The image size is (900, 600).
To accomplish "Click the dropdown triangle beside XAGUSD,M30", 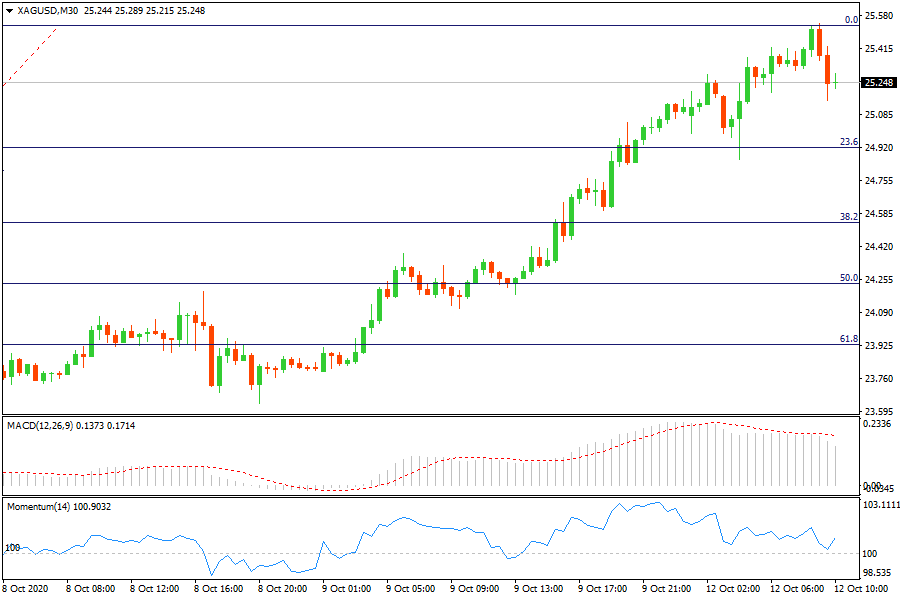I will tap(9, 10).
